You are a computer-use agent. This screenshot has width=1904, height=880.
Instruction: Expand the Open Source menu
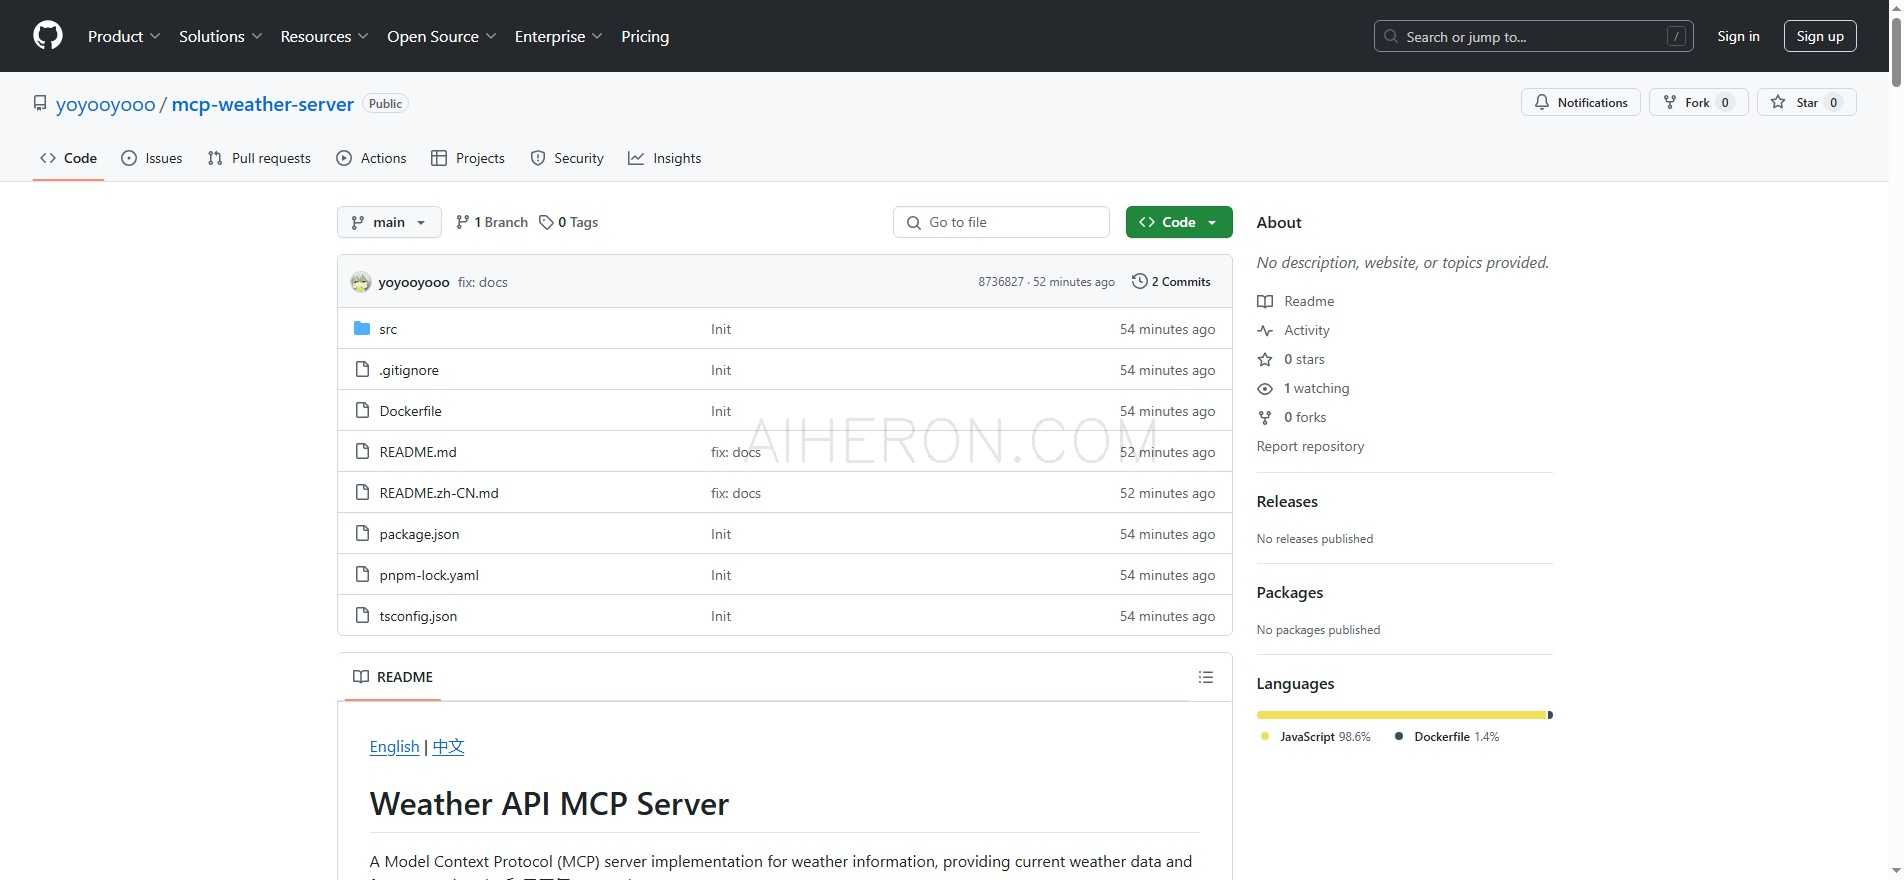[x=441, y=36]
